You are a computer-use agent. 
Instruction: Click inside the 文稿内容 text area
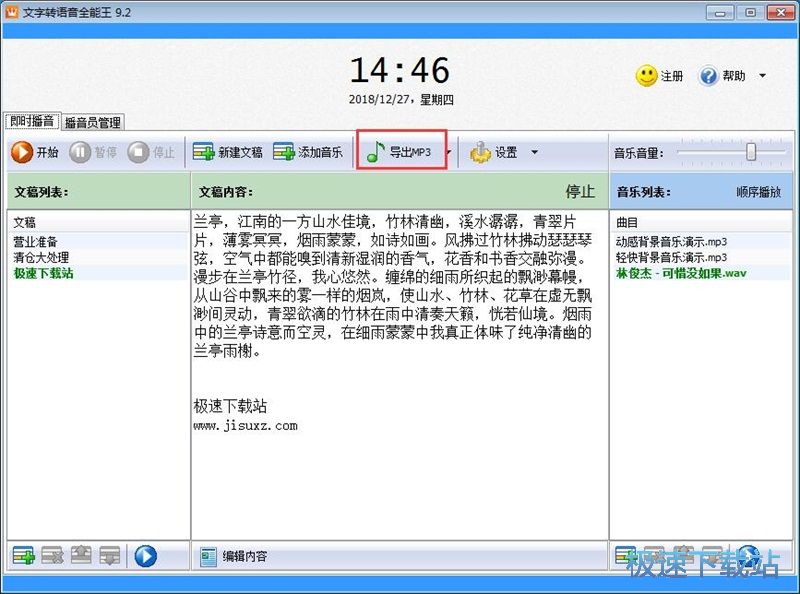pos(399,375)
